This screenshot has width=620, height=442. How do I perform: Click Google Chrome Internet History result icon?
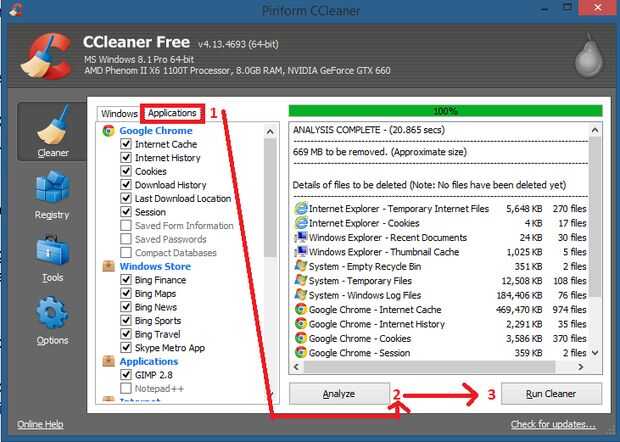tap(301, 324)
